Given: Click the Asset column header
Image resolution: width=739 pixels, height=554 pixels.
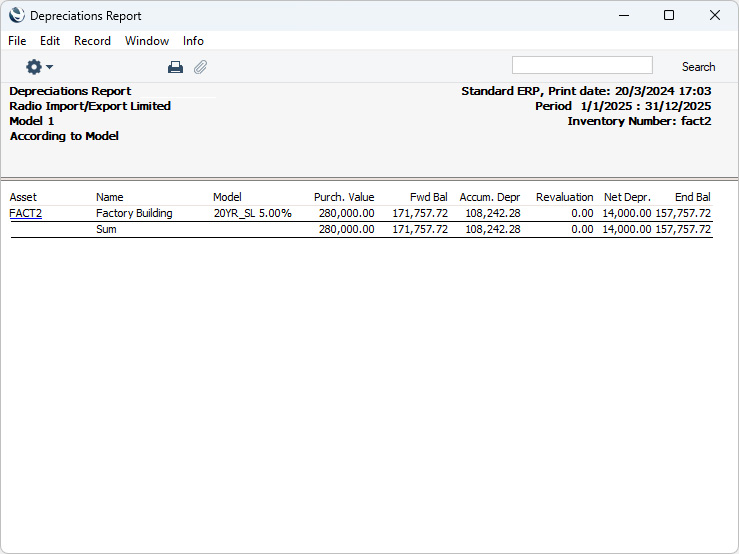Looking at the screenshot, I should (x=23, y=197).
